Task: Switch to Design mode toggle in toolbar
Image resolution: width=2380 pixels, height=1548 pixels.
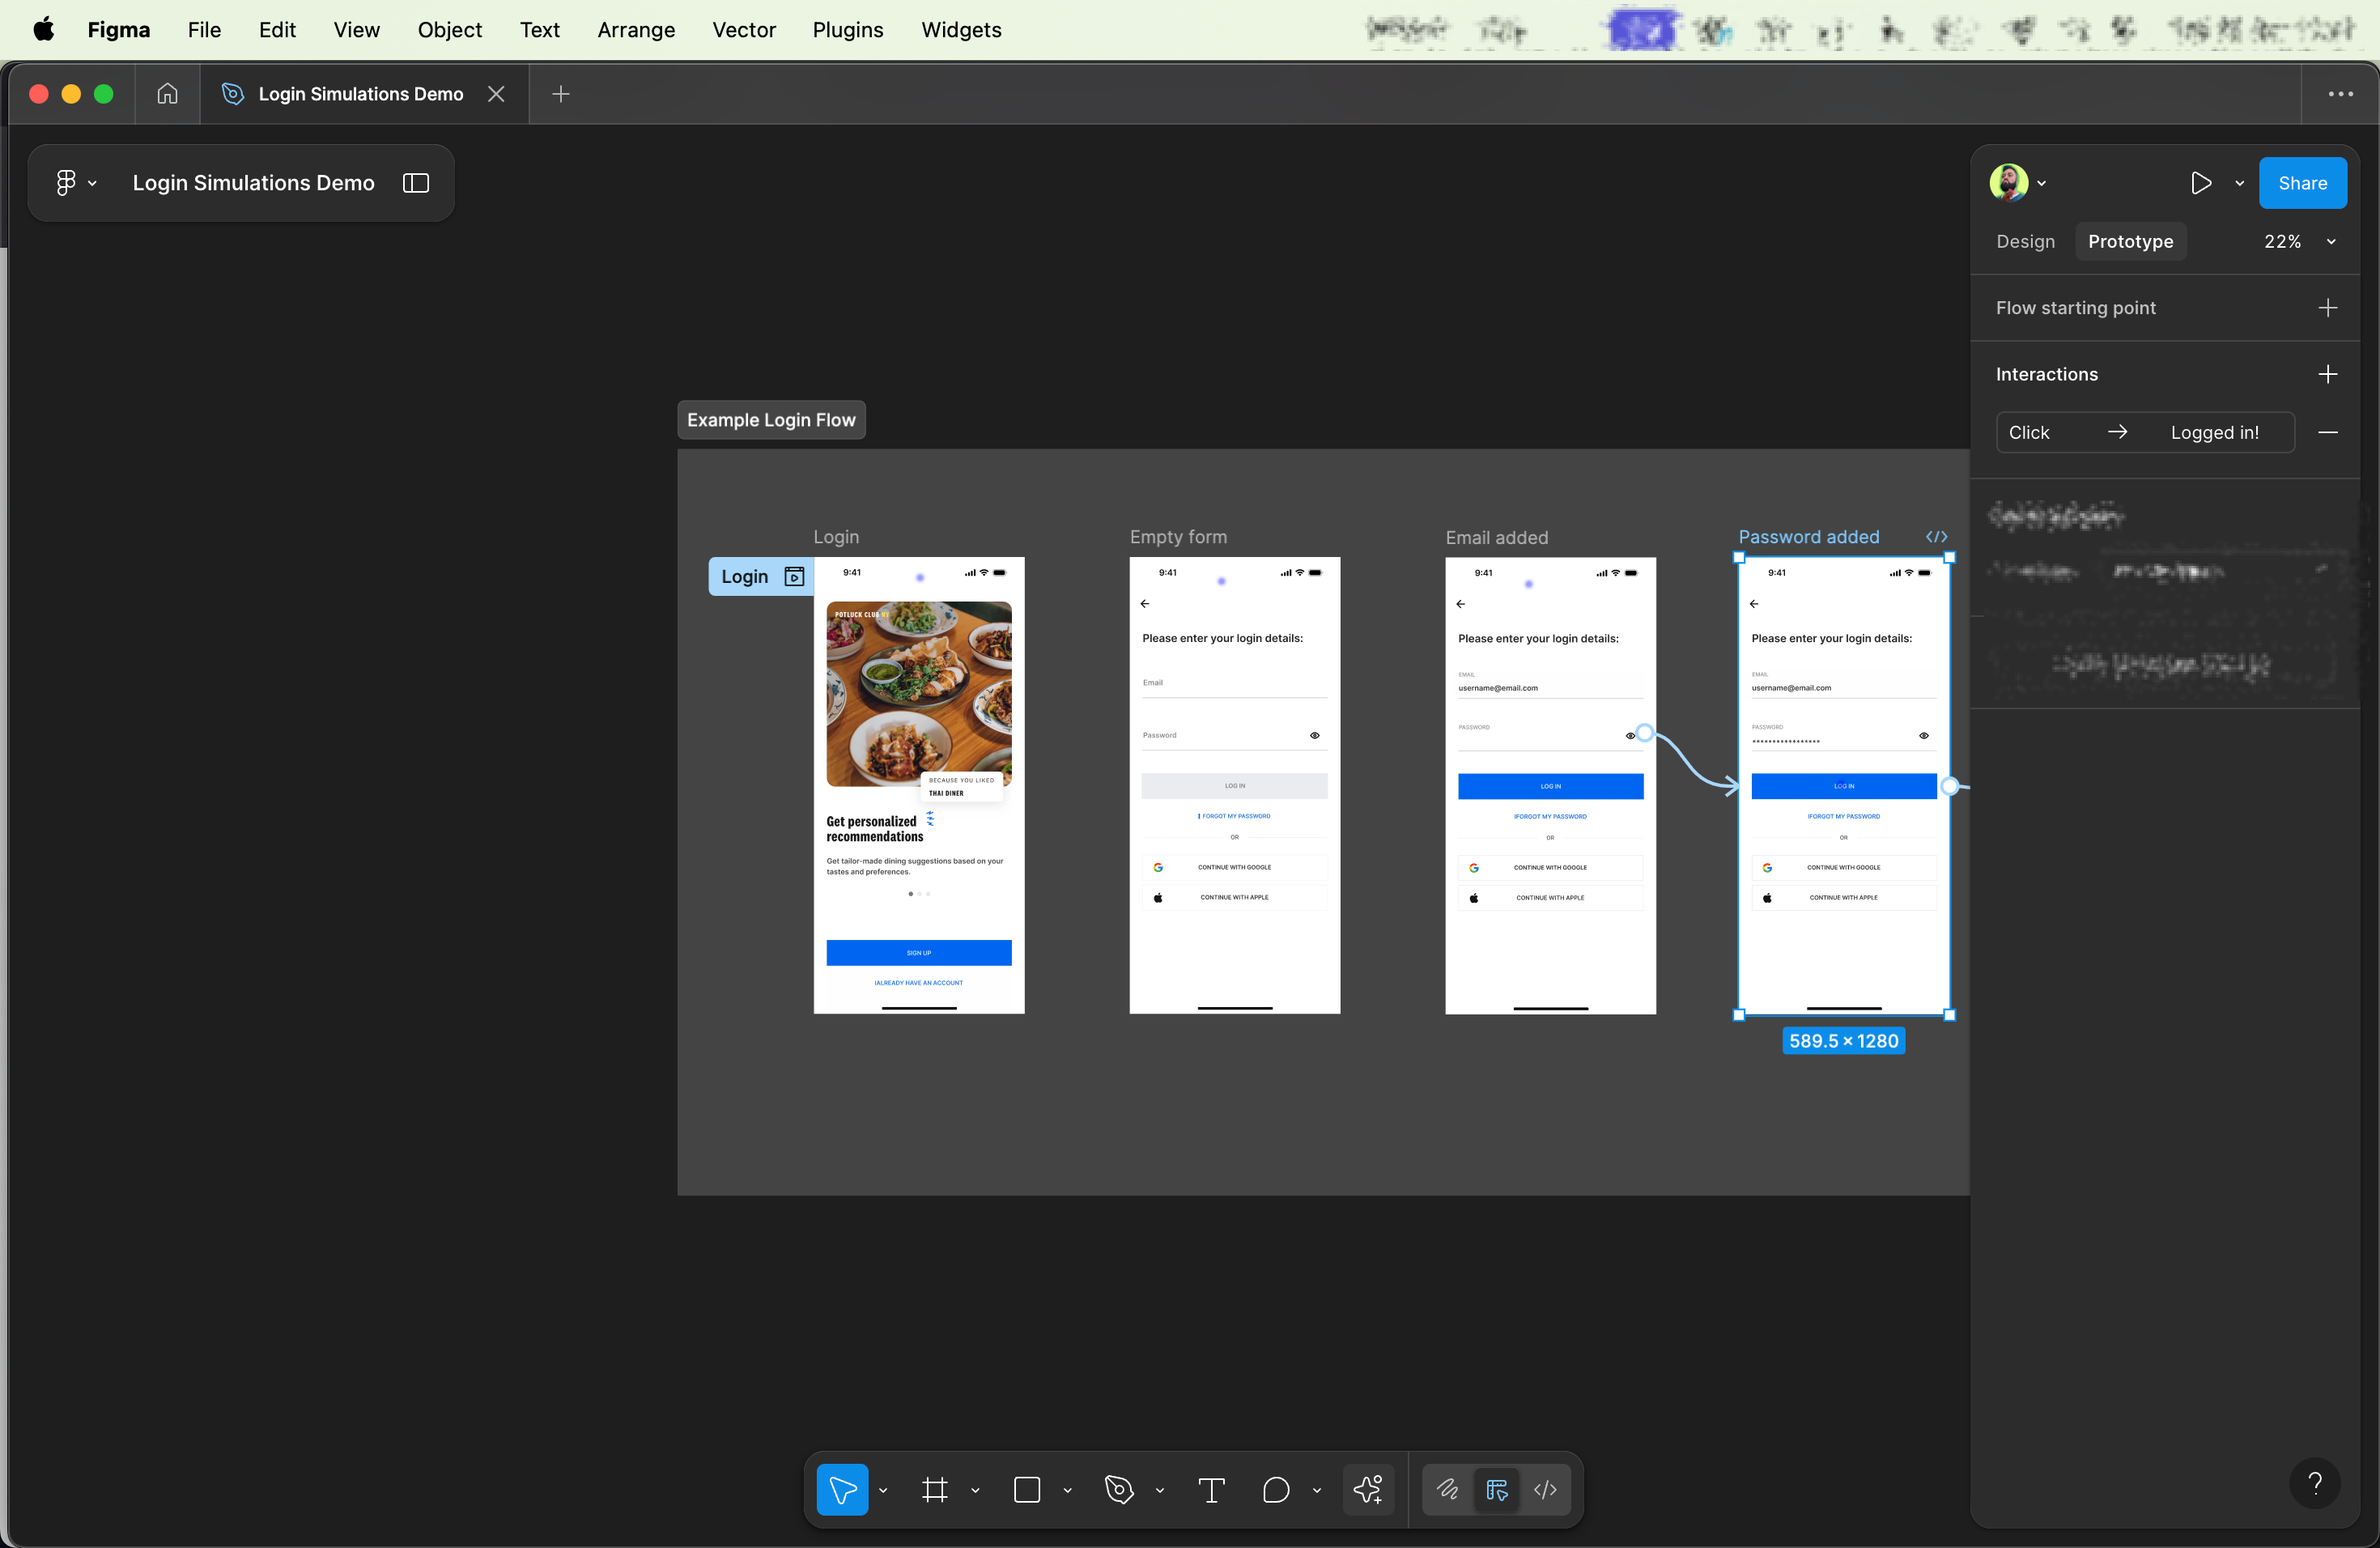Action: click(1497, 1489)
